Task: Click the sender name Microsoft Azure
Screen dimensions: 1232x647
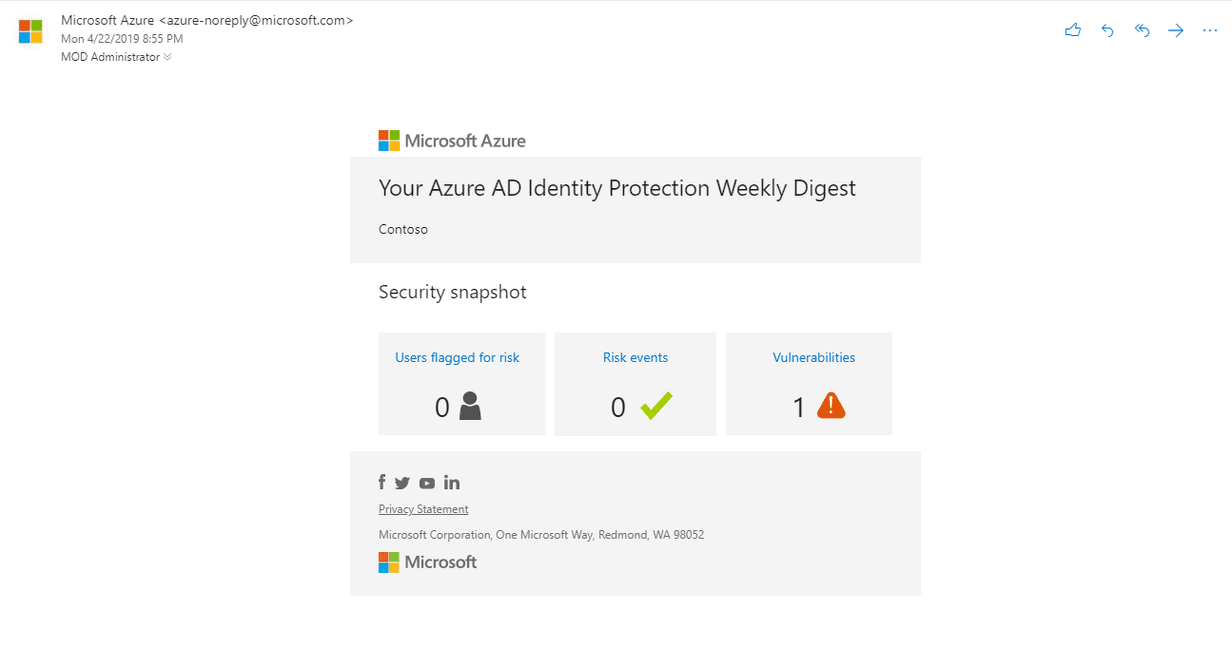Action: (107, 20)
